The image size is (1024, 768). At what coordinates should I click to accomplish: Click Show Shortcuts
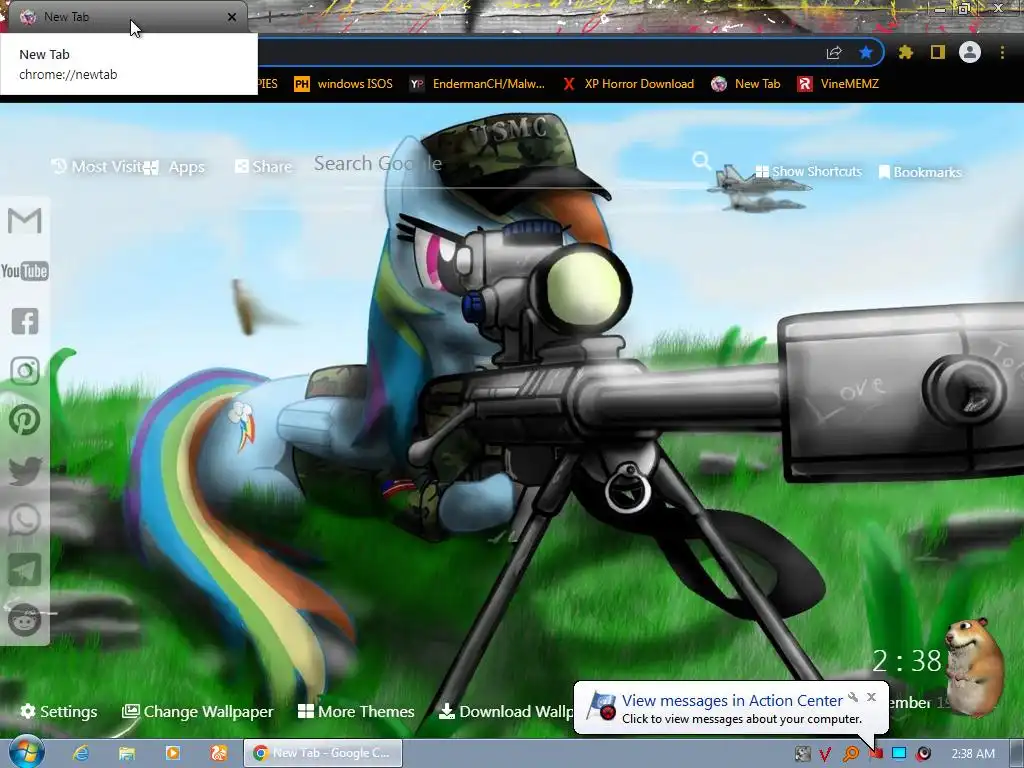tap(808, 172)
